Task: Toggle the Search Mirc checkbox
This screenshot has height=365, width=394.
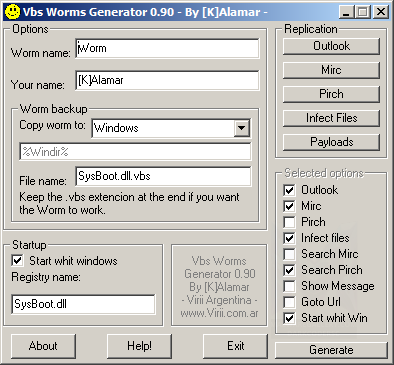Action: (289, 254)
